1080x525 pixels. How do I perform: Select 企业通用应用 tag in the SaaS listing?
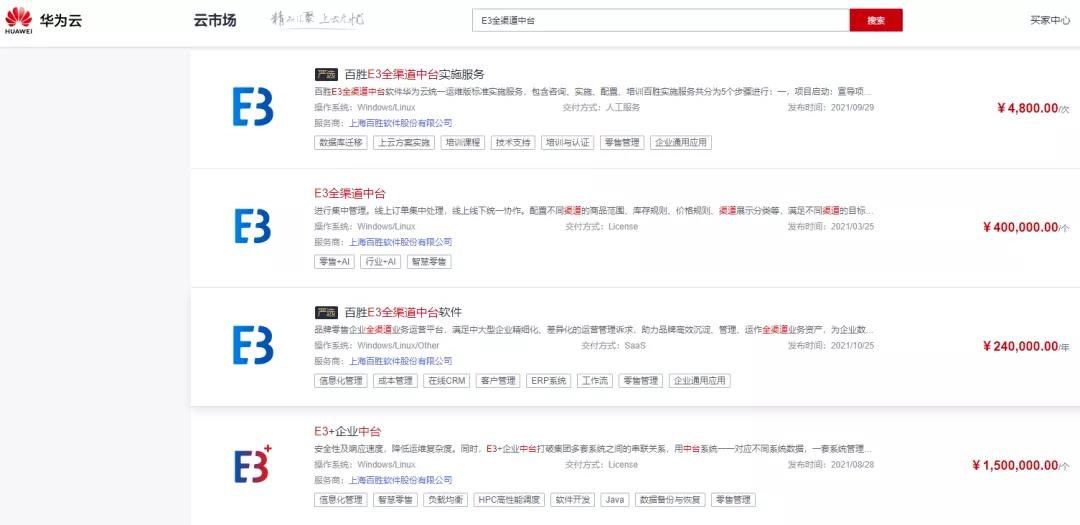700,380
